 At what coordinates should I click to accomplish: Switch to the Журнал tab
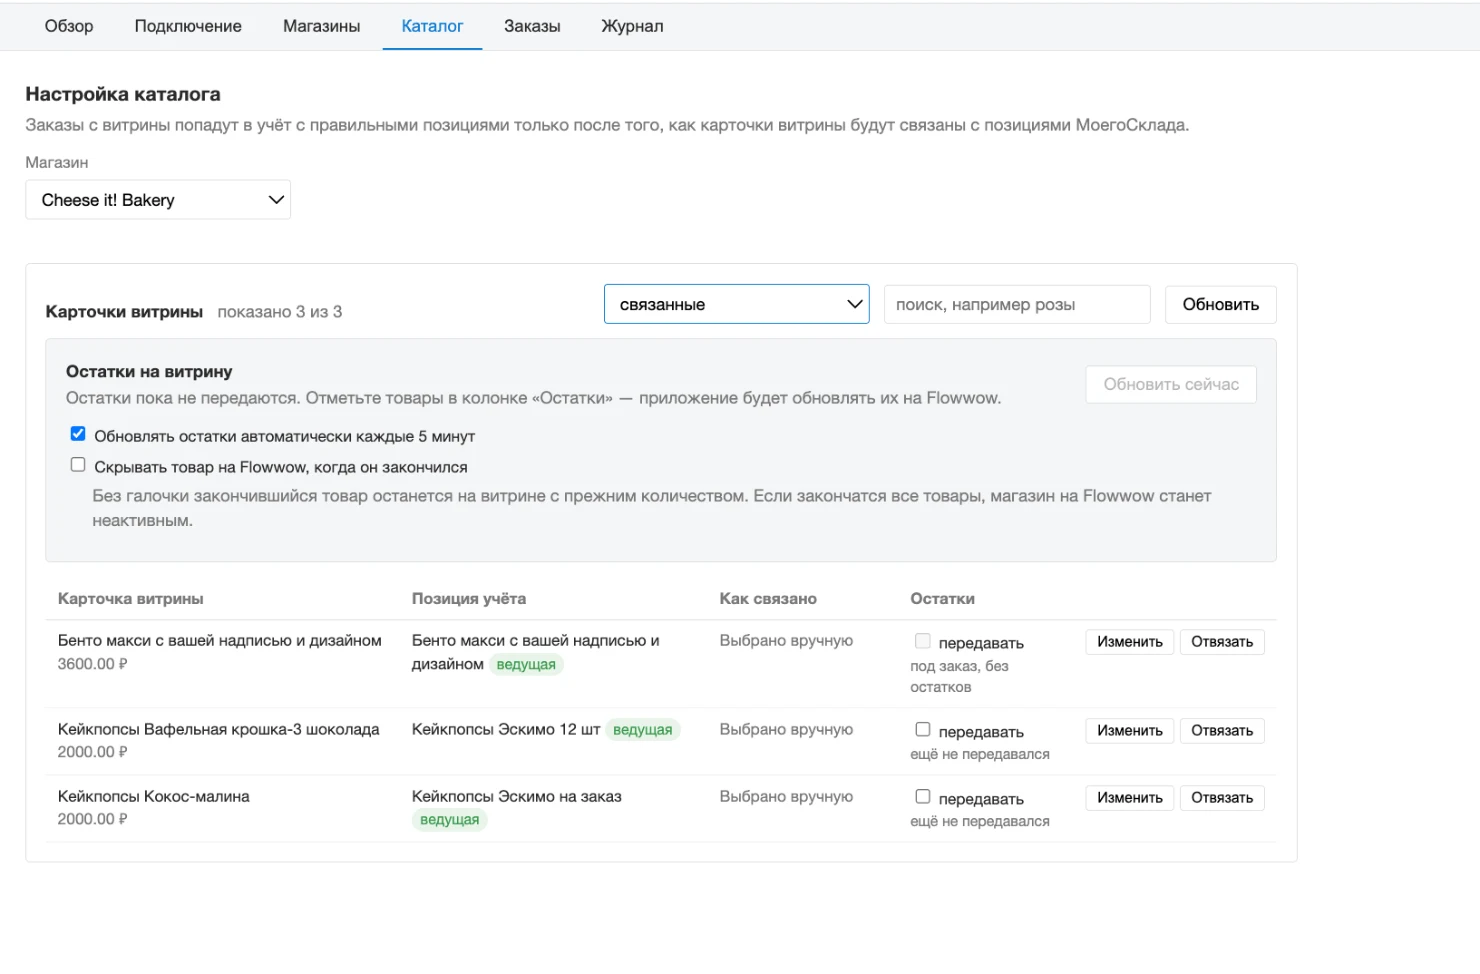pos(632,26)
